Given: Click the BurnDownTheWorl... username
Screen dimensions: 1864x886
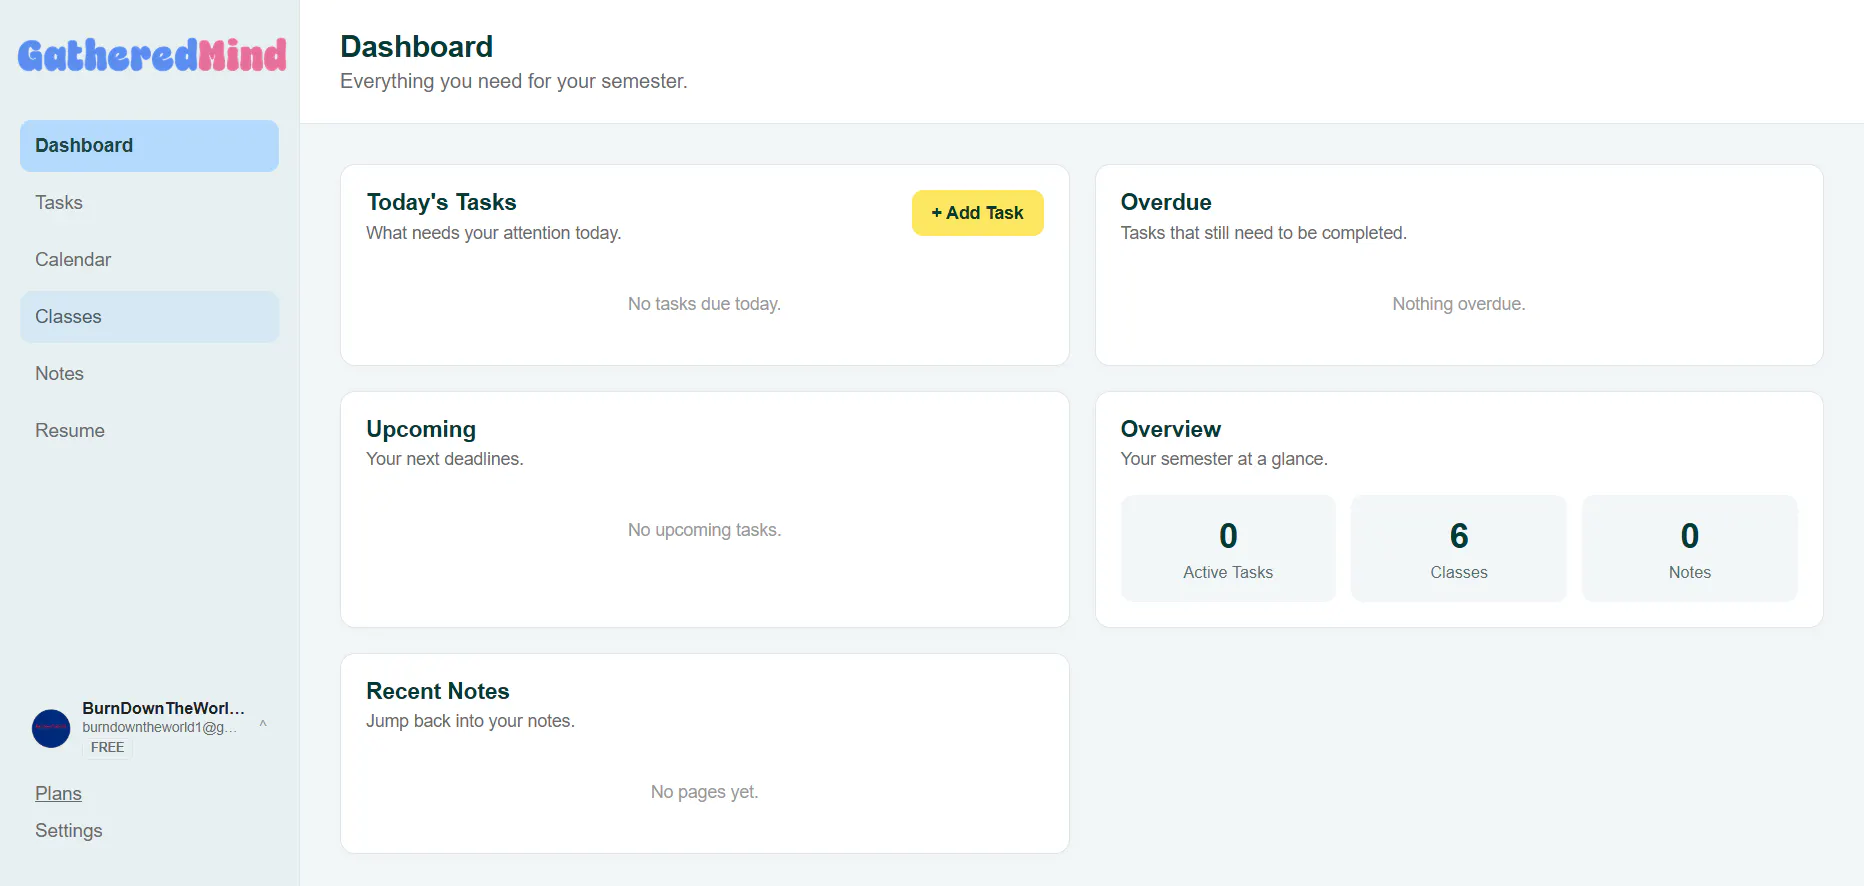Looking at the screenshot, I should pos(163,708).
